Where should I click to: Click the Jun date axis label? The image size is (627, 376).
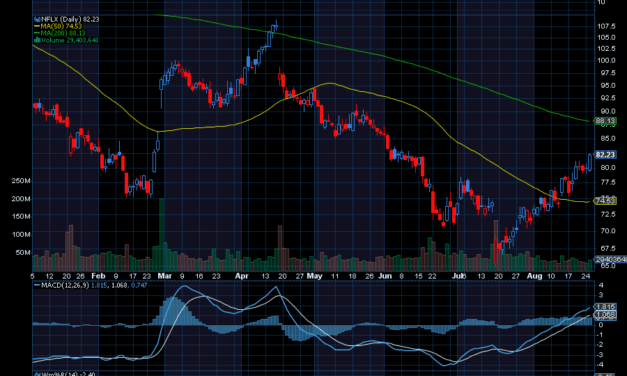385,276
